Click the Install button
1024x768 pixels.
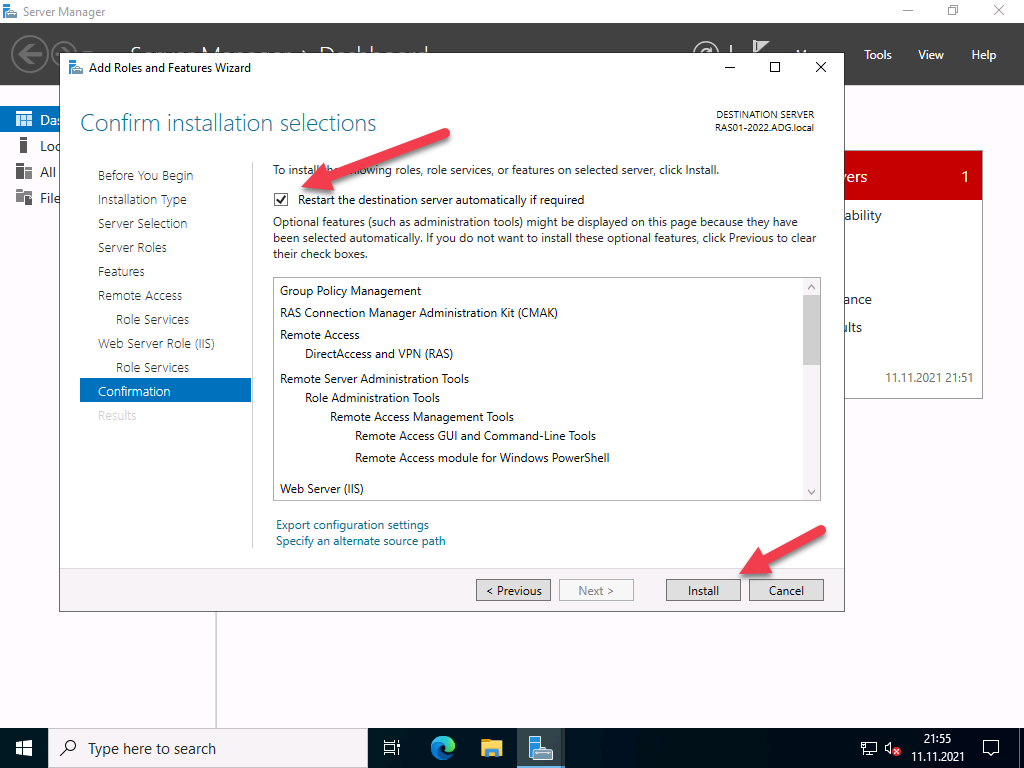(703, 590)
